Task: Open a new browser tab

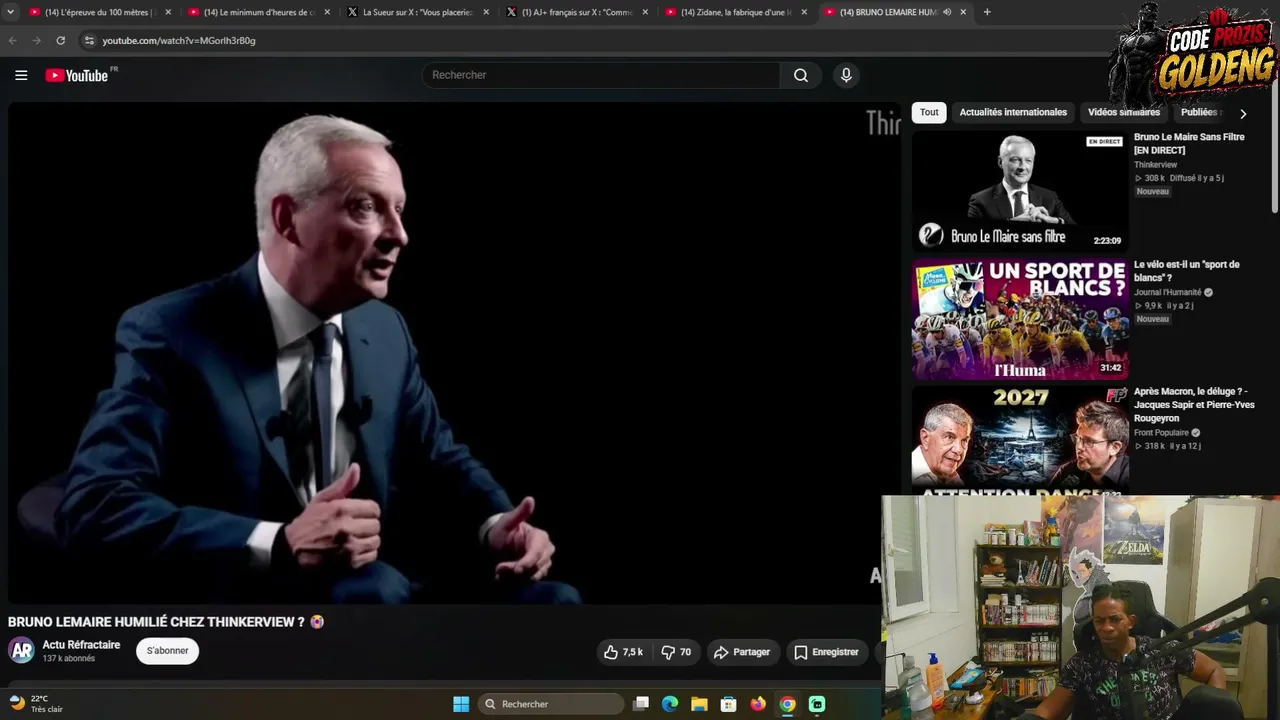Action: 987,12
